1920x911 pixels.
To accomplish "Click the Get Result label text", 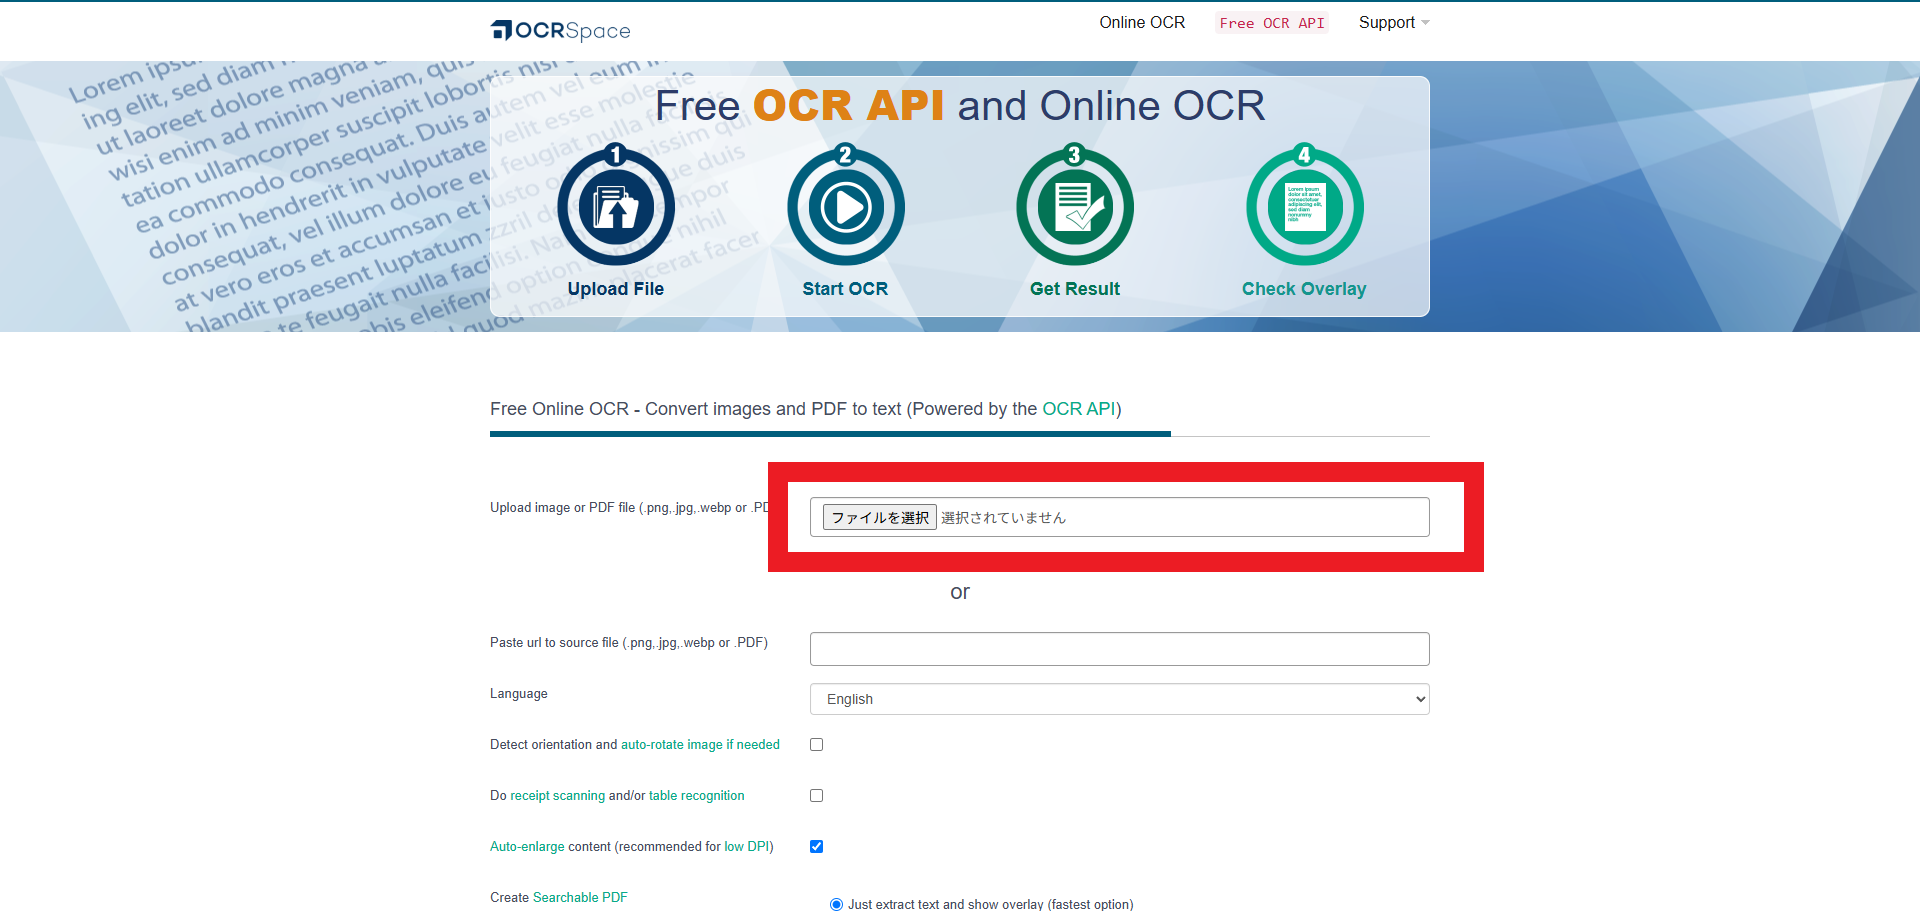I will point(1075,289).
